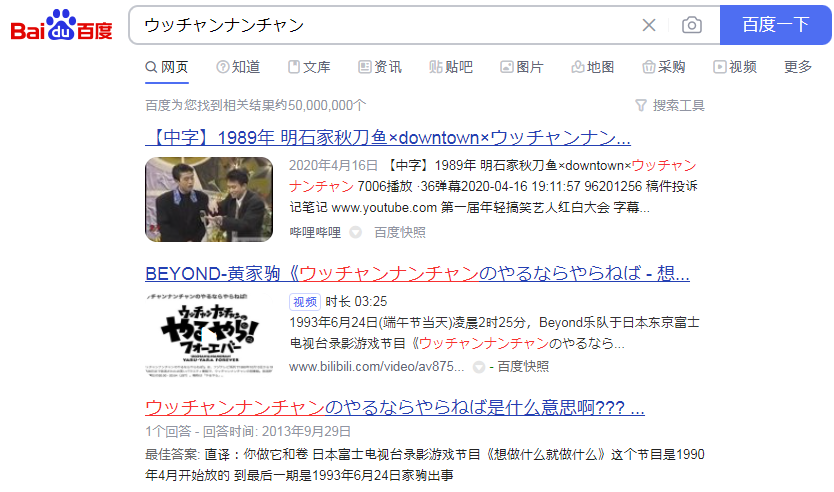Clear the search box with X icon

648,25
